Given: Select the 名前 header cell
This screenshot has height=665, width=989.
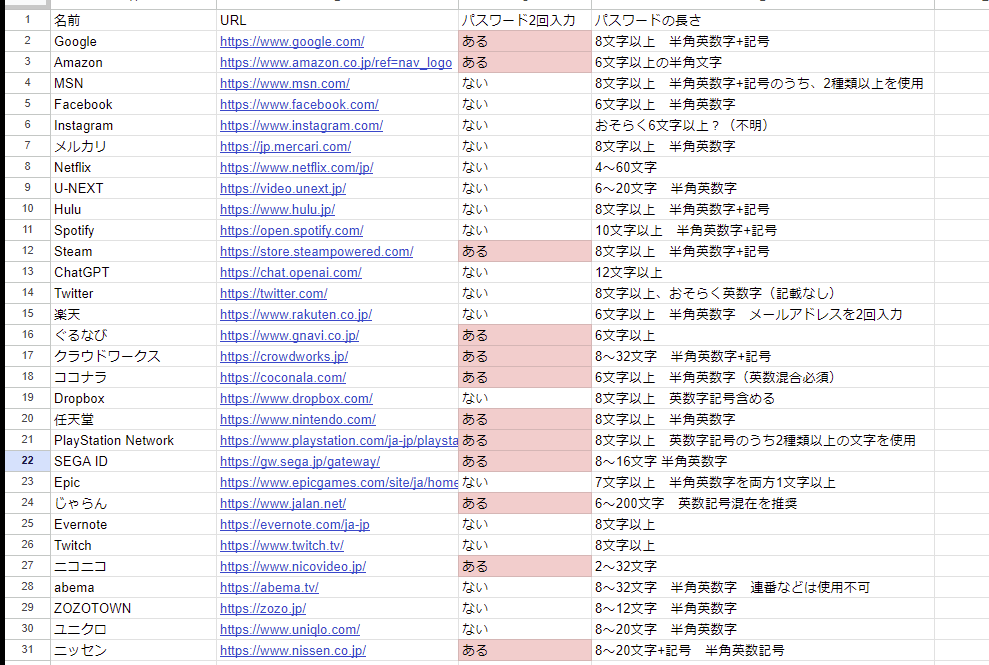Looking at the screenshot, I should (x=133, y=20).
